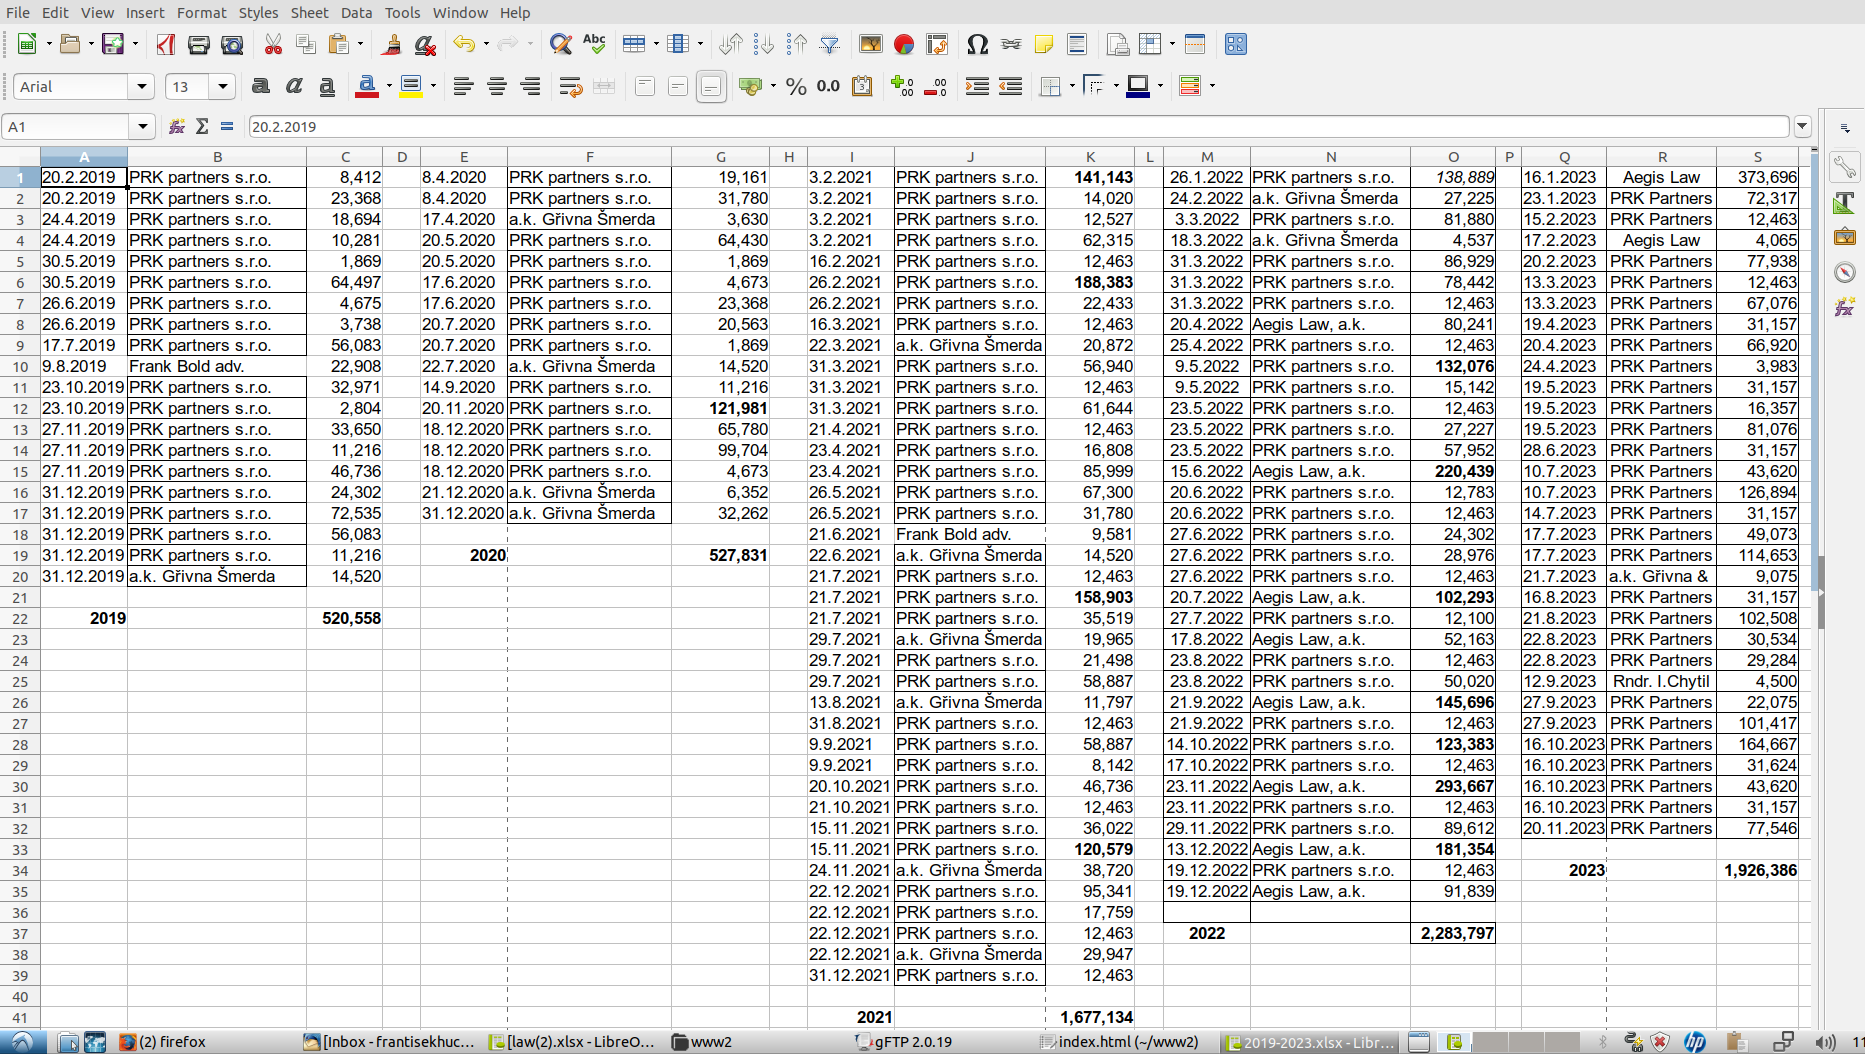Click the Sum sigma icon

(202, 126)
